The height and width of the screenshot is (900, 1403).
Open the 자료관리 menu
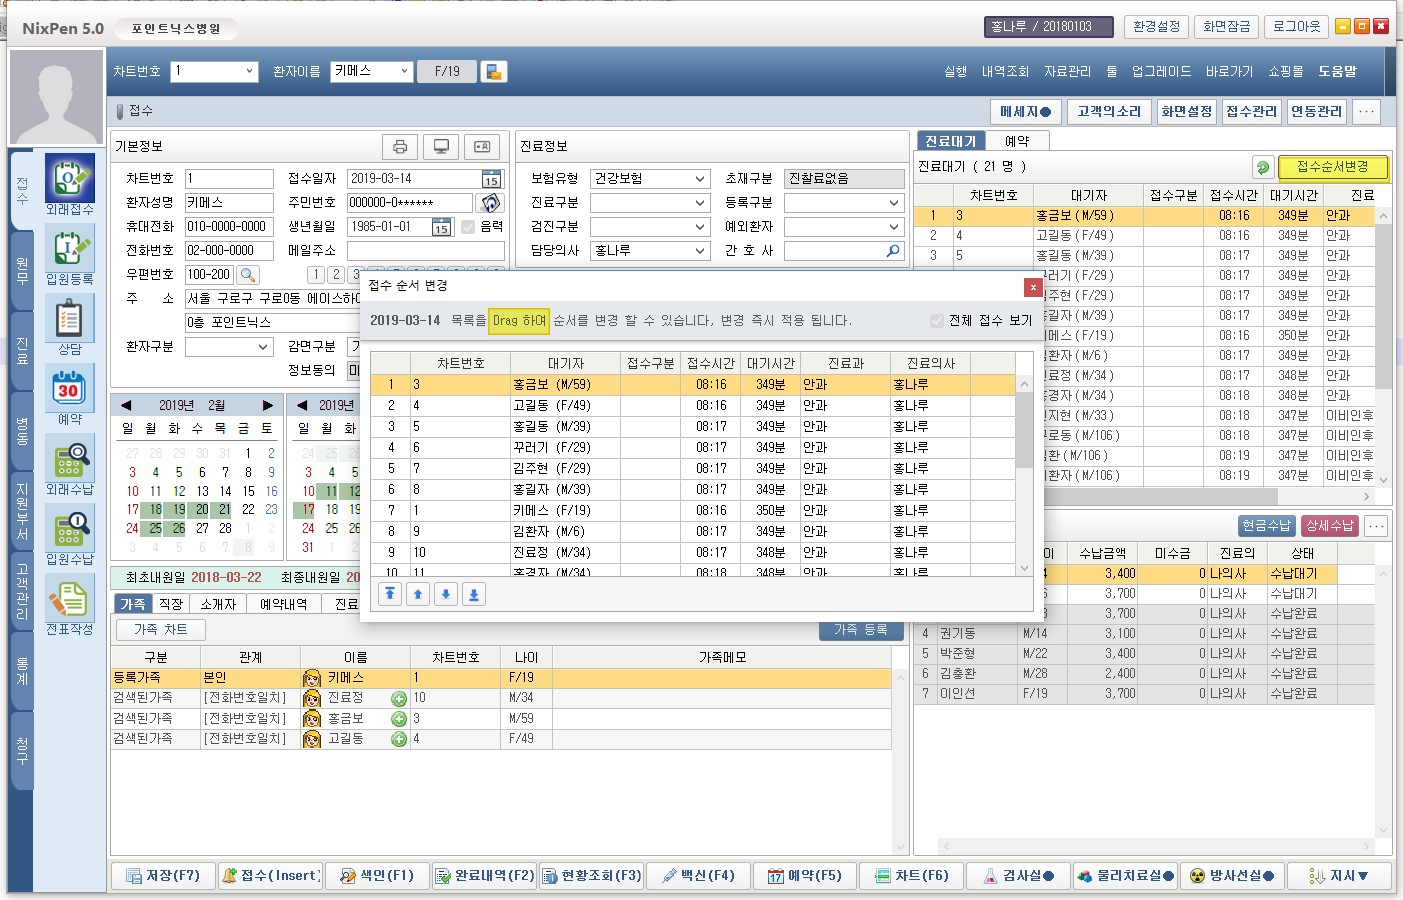1067,72
